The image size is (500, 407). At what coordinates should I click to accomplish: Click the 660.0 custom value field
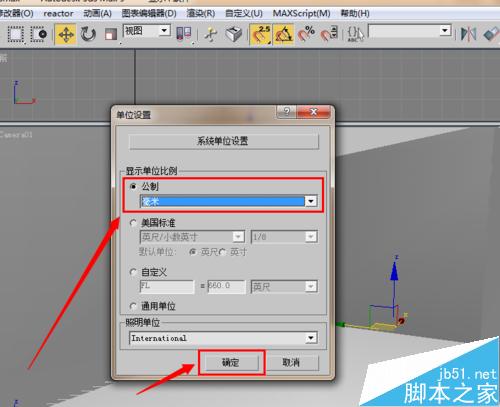tap(227, 287)
